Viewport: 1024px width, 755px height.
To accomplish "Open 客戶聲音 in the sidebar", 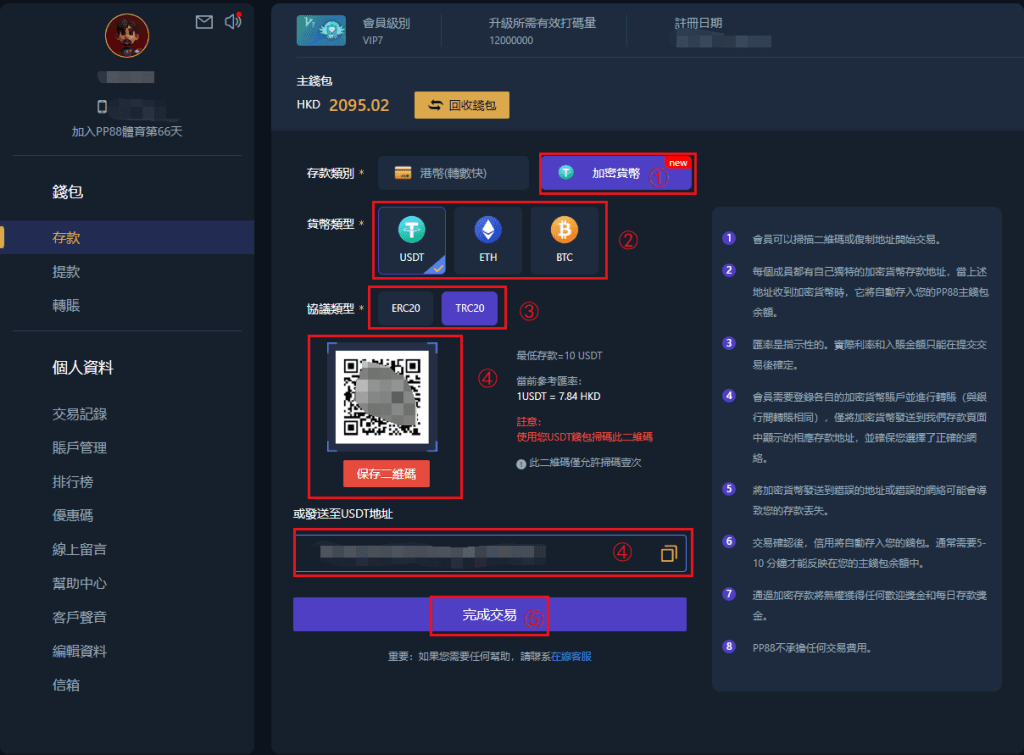I will tap(80, 617).
